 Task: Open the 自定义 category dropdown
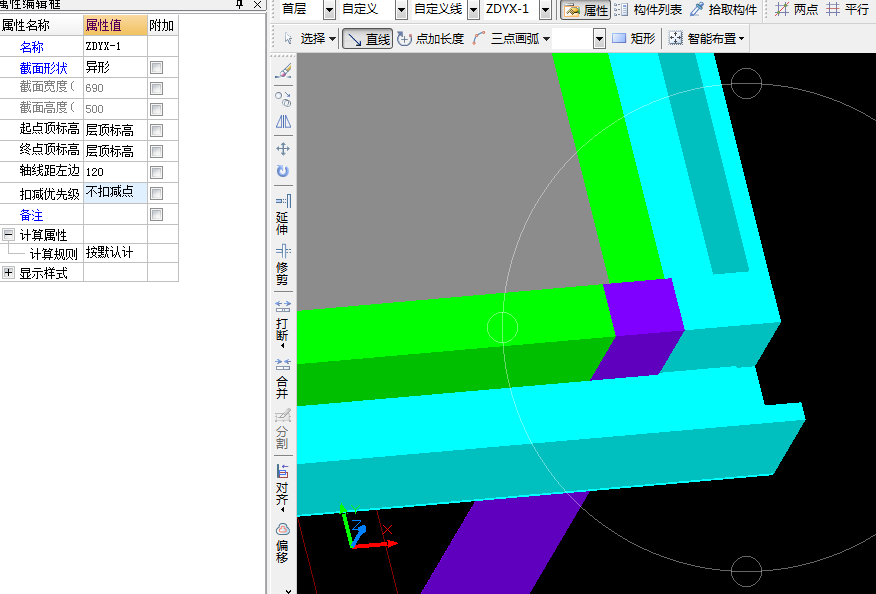pyautogui.click(x=401, y=9)
